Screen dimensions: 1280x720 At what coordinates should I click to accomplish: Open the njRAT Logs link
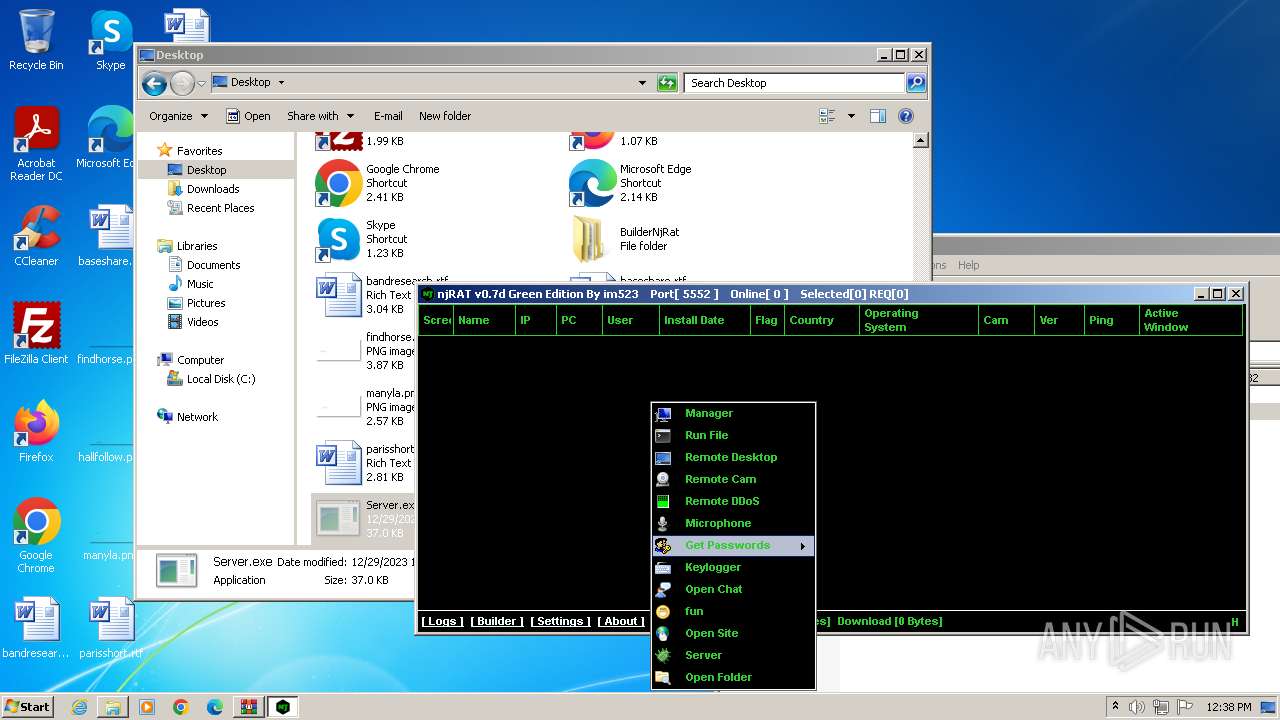[442, 621]
